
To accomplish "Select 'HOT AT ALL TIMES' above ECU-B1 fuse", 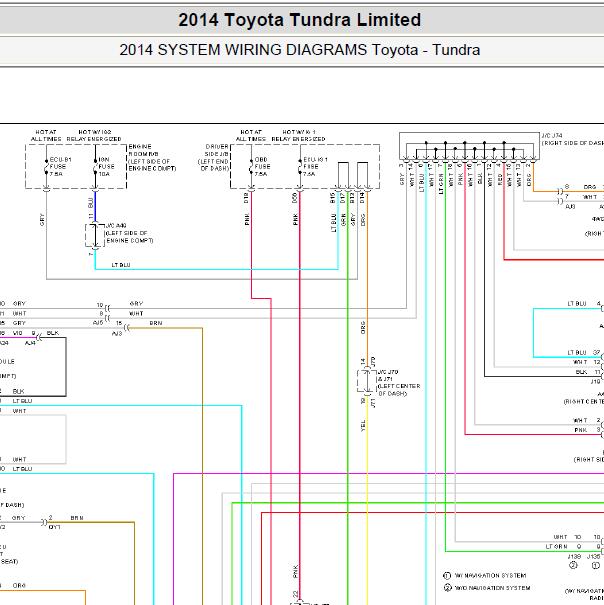I will click(46, 135).
